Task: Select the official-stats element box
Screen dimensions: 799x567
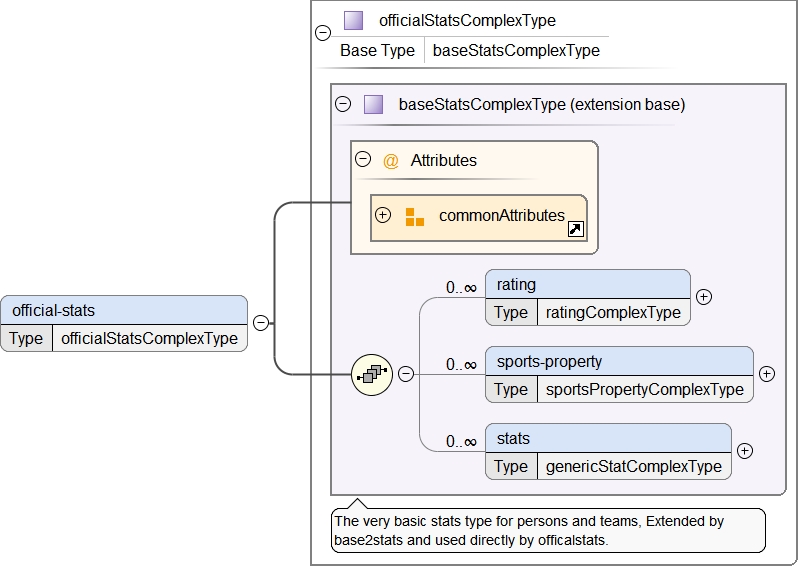Action: (x=124, y=310)
